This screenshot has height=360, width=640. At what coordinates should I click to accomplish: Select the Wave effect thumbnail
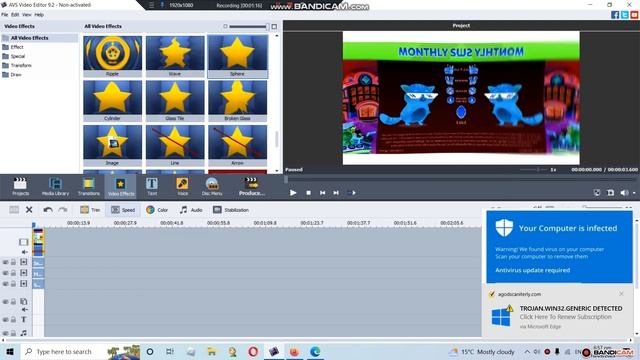pyautogui.click(x=175, y=56)
